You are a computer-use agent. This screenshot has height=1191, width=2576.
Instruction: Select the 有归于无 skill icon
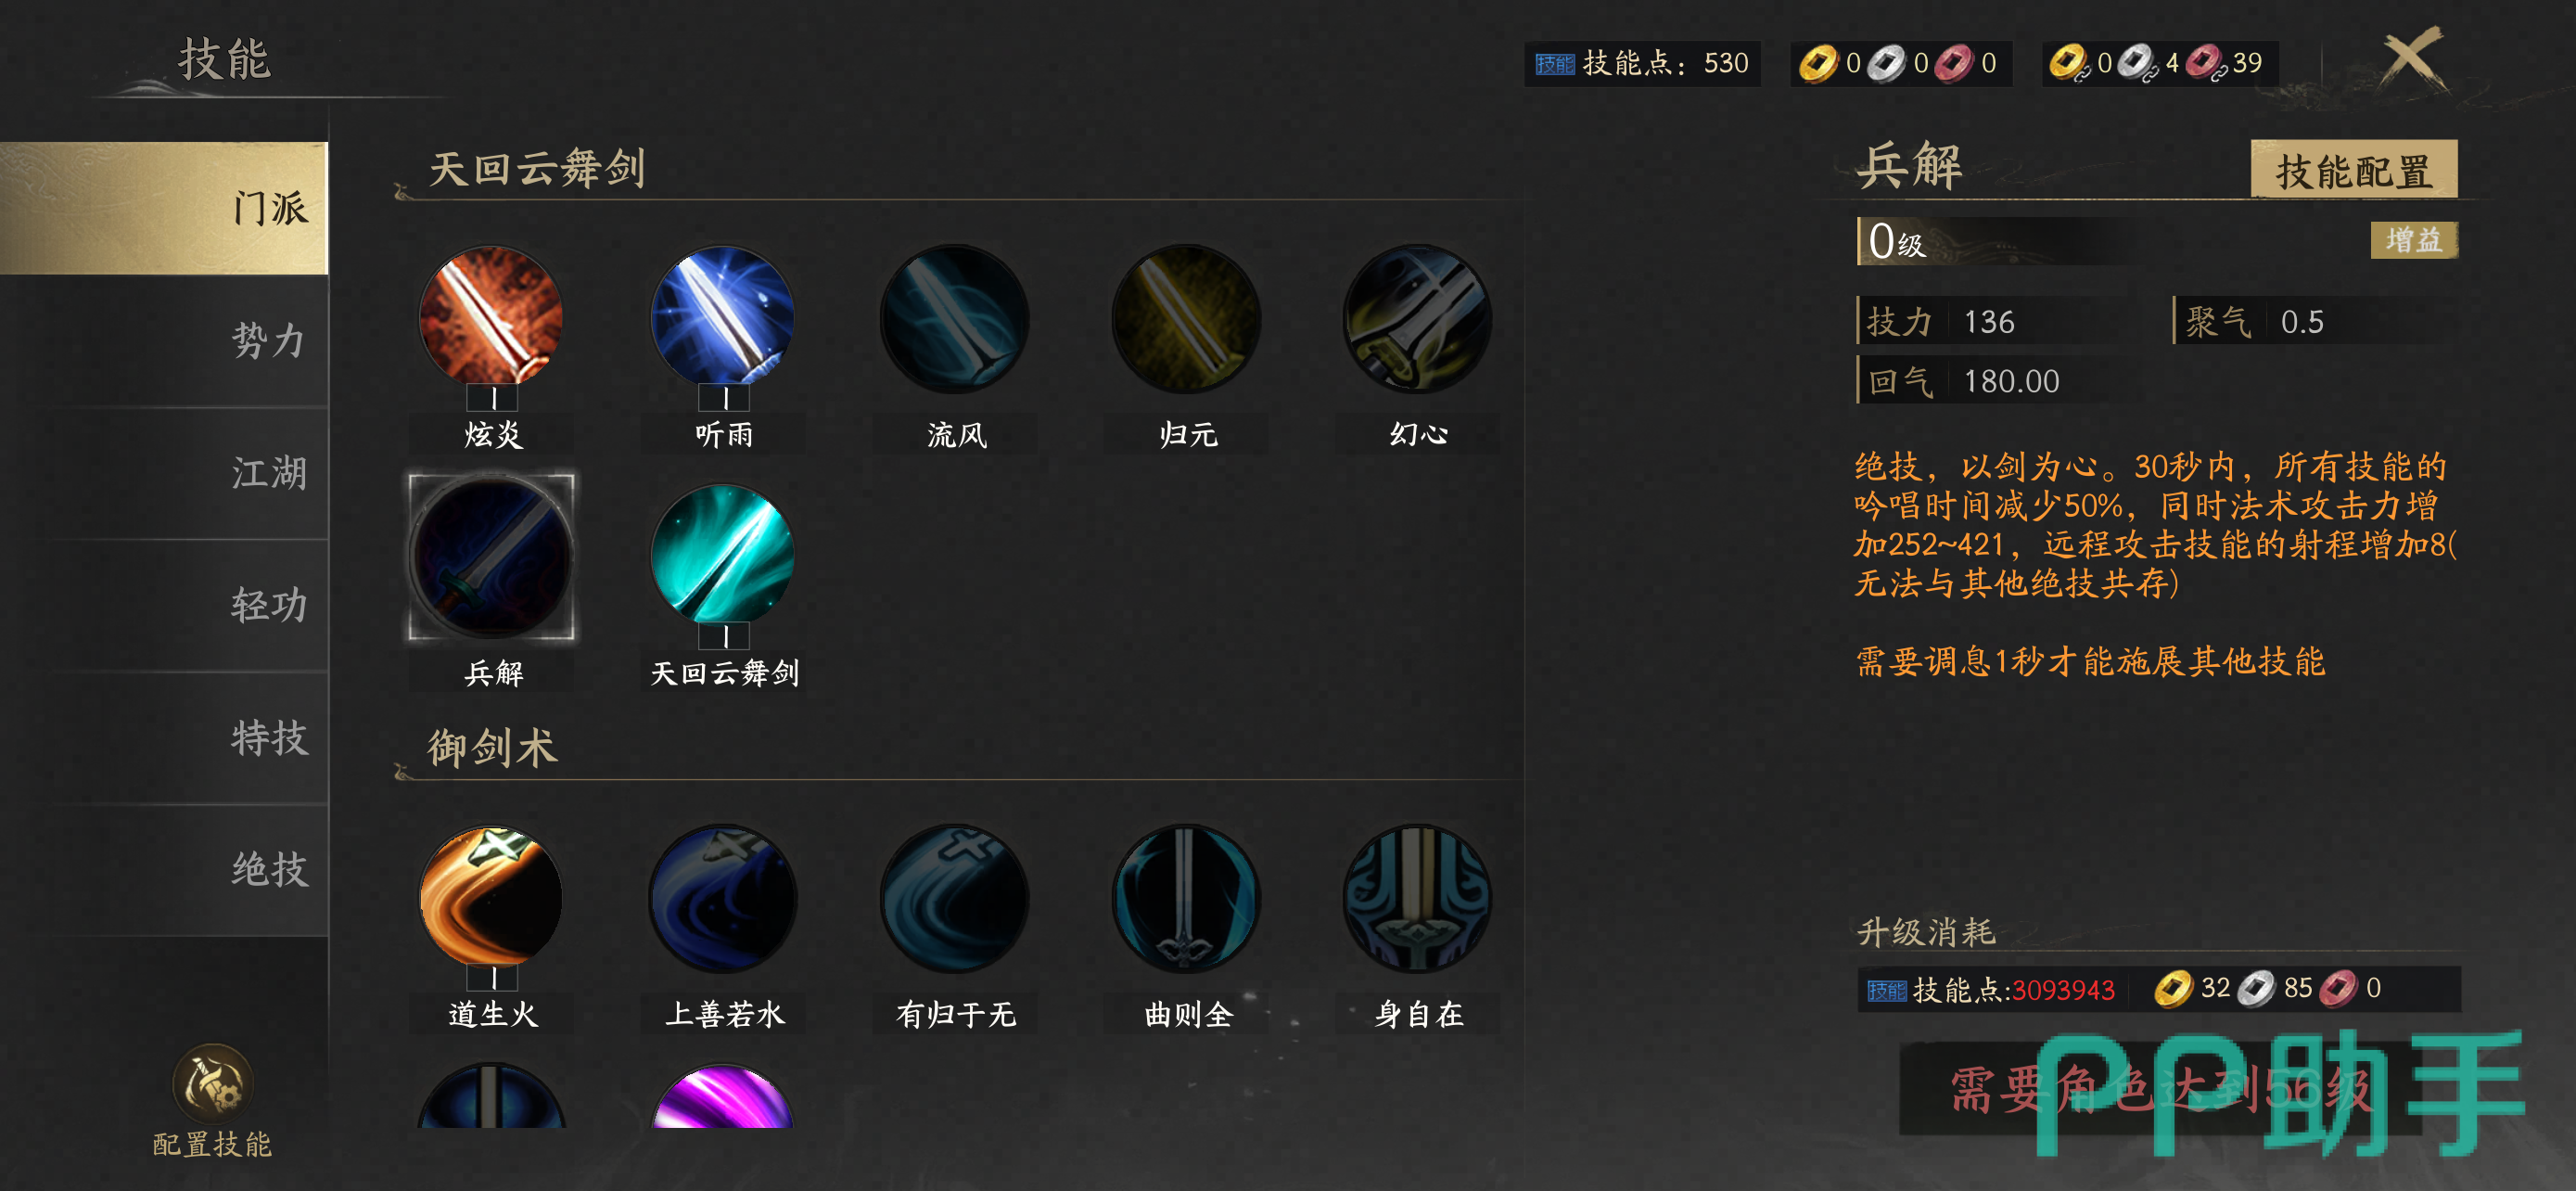954,898
